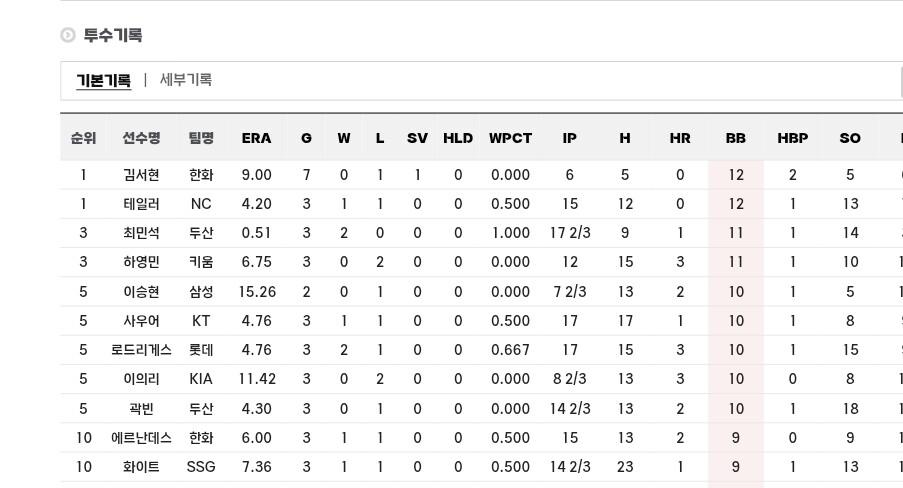903x488 pixels.
Task: Open the 세부기록 tab
Action: tap(186, 80)
